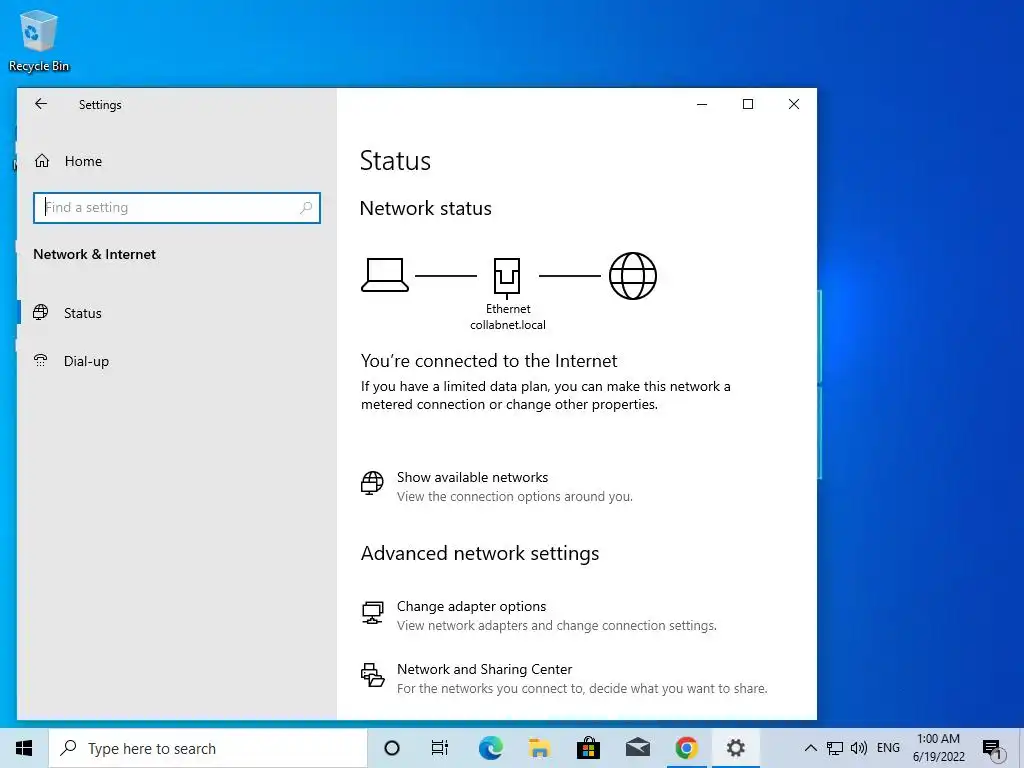1024x768 pixels.
Task: Open the notification center icon
Action: [x=993, y=749]
